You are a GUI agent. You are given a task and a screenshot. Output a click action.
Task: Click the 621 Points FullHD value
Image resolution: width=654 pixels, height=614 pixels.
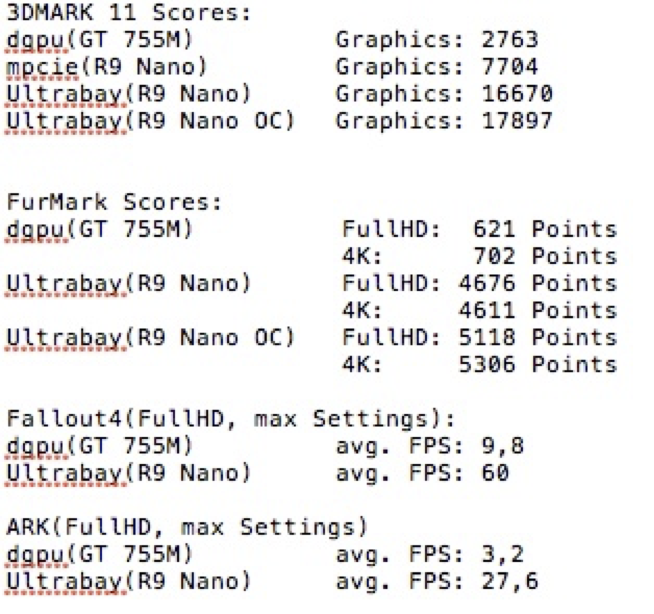coord(545,229)
